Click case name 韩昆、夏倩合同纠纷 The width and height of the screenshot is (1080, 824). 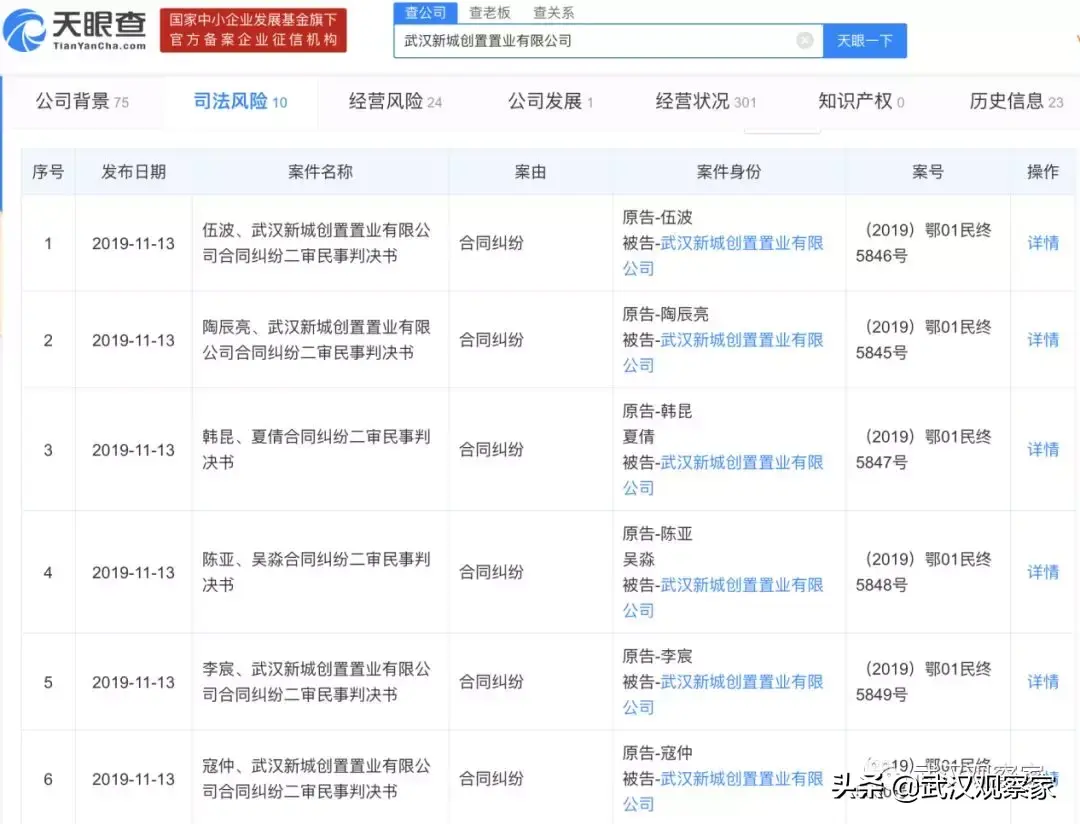click(x=316, y=449)
